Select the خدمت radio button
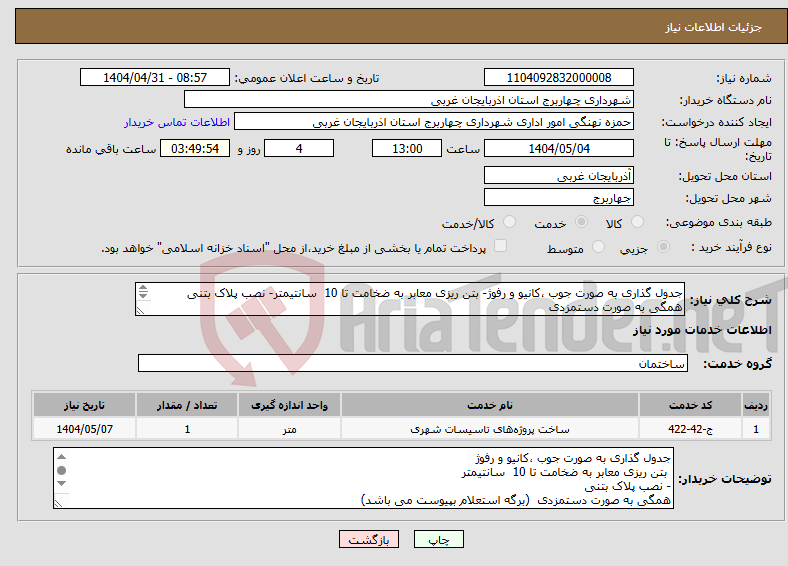 (x=581, y=222)
